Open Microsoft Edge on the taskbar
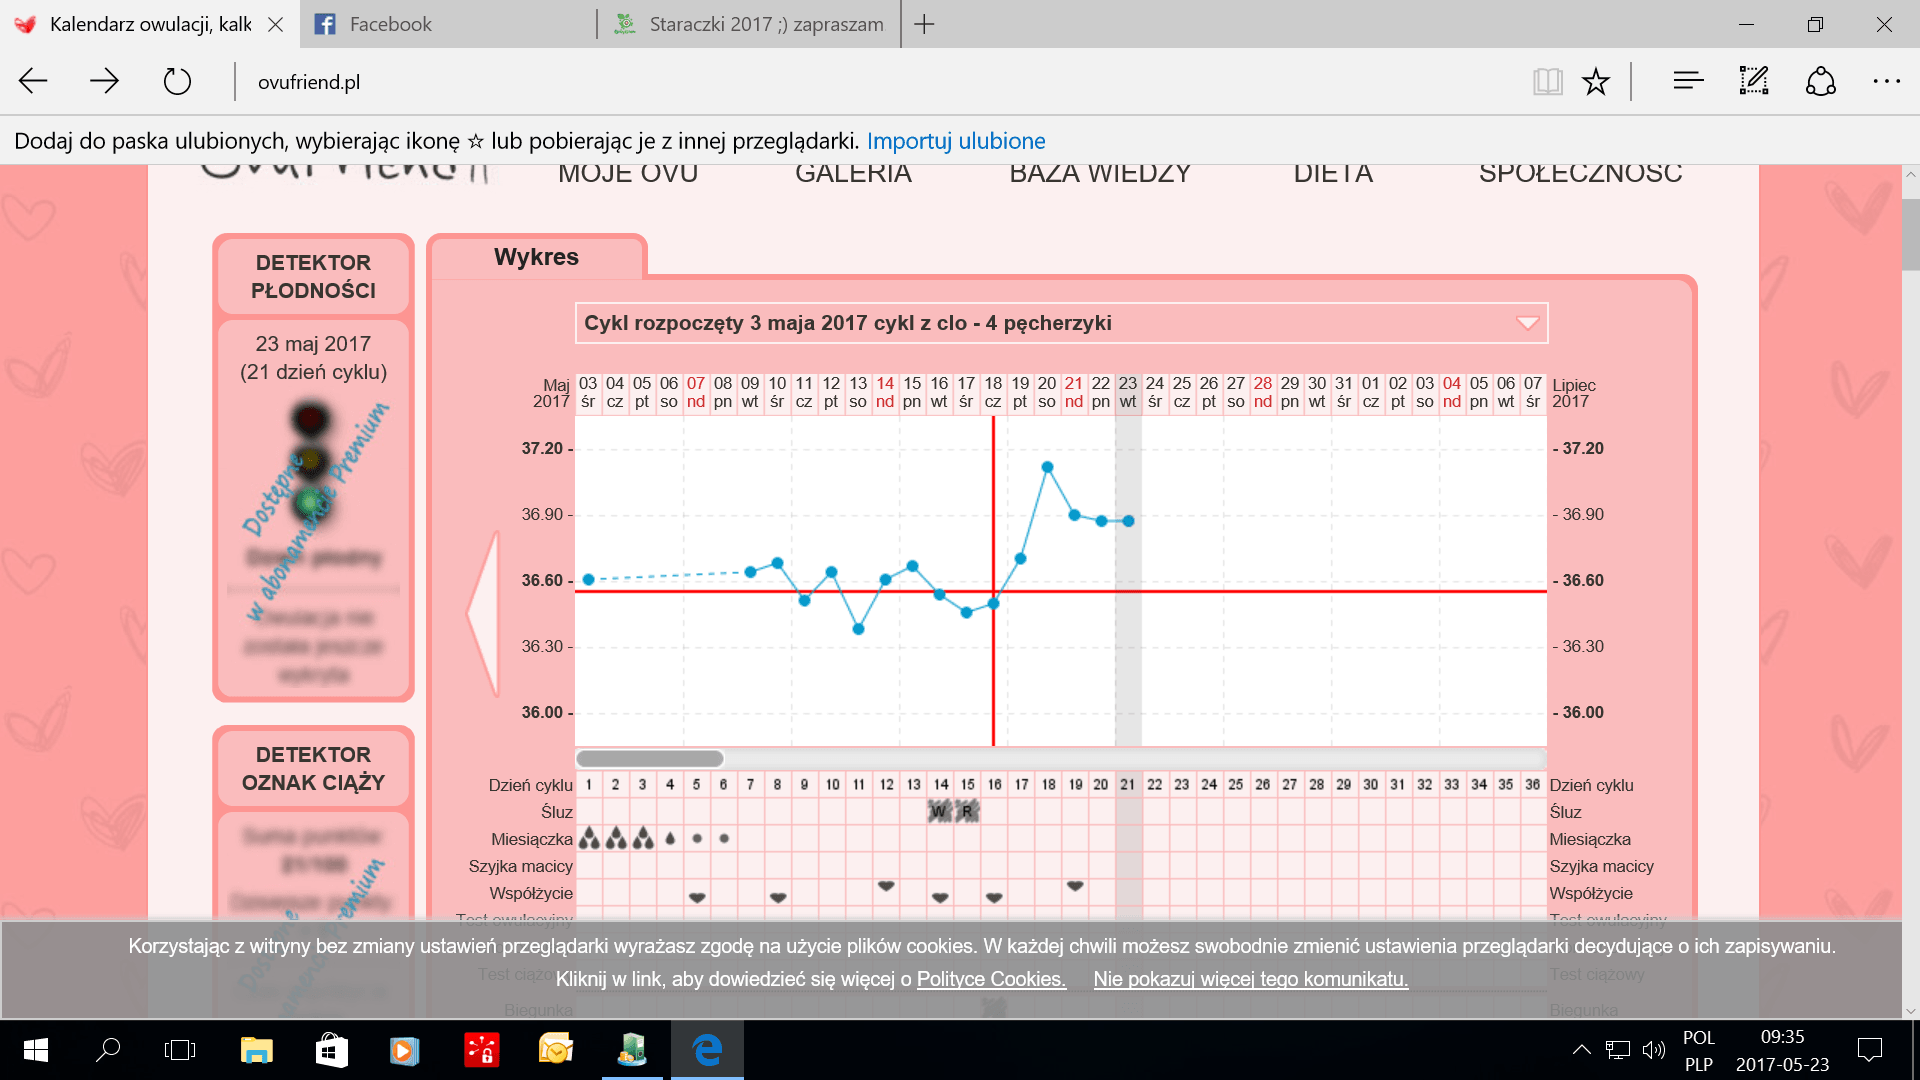 click(x=707, y=1050)
